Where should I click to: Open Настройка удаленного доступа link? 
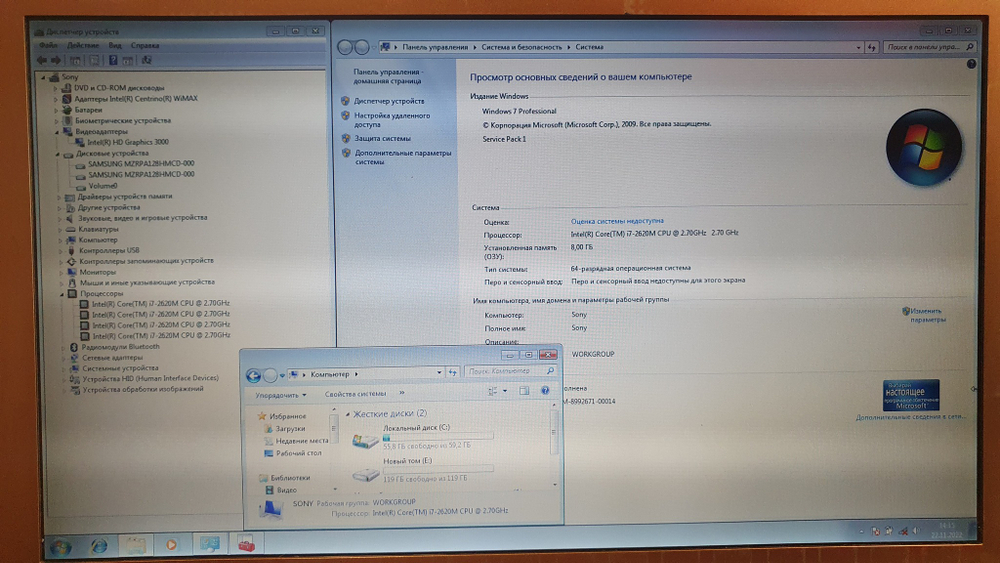point(392,120)
